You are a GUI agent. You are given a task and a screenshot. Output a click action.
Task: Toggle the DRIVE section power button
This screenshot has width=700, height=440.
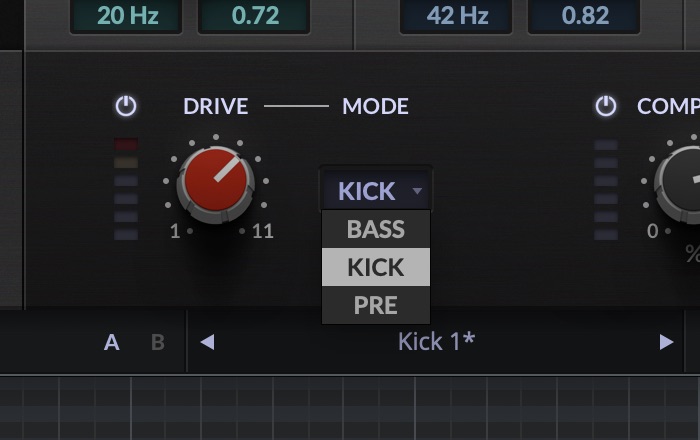click(126, 106)
